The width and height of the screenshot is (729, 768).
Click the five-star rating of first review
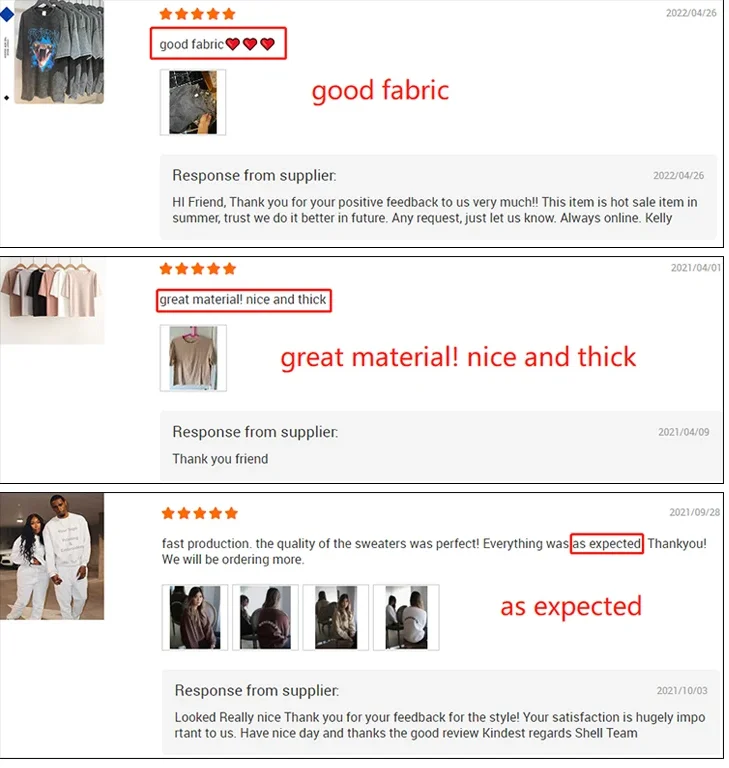tap(197, 14)
